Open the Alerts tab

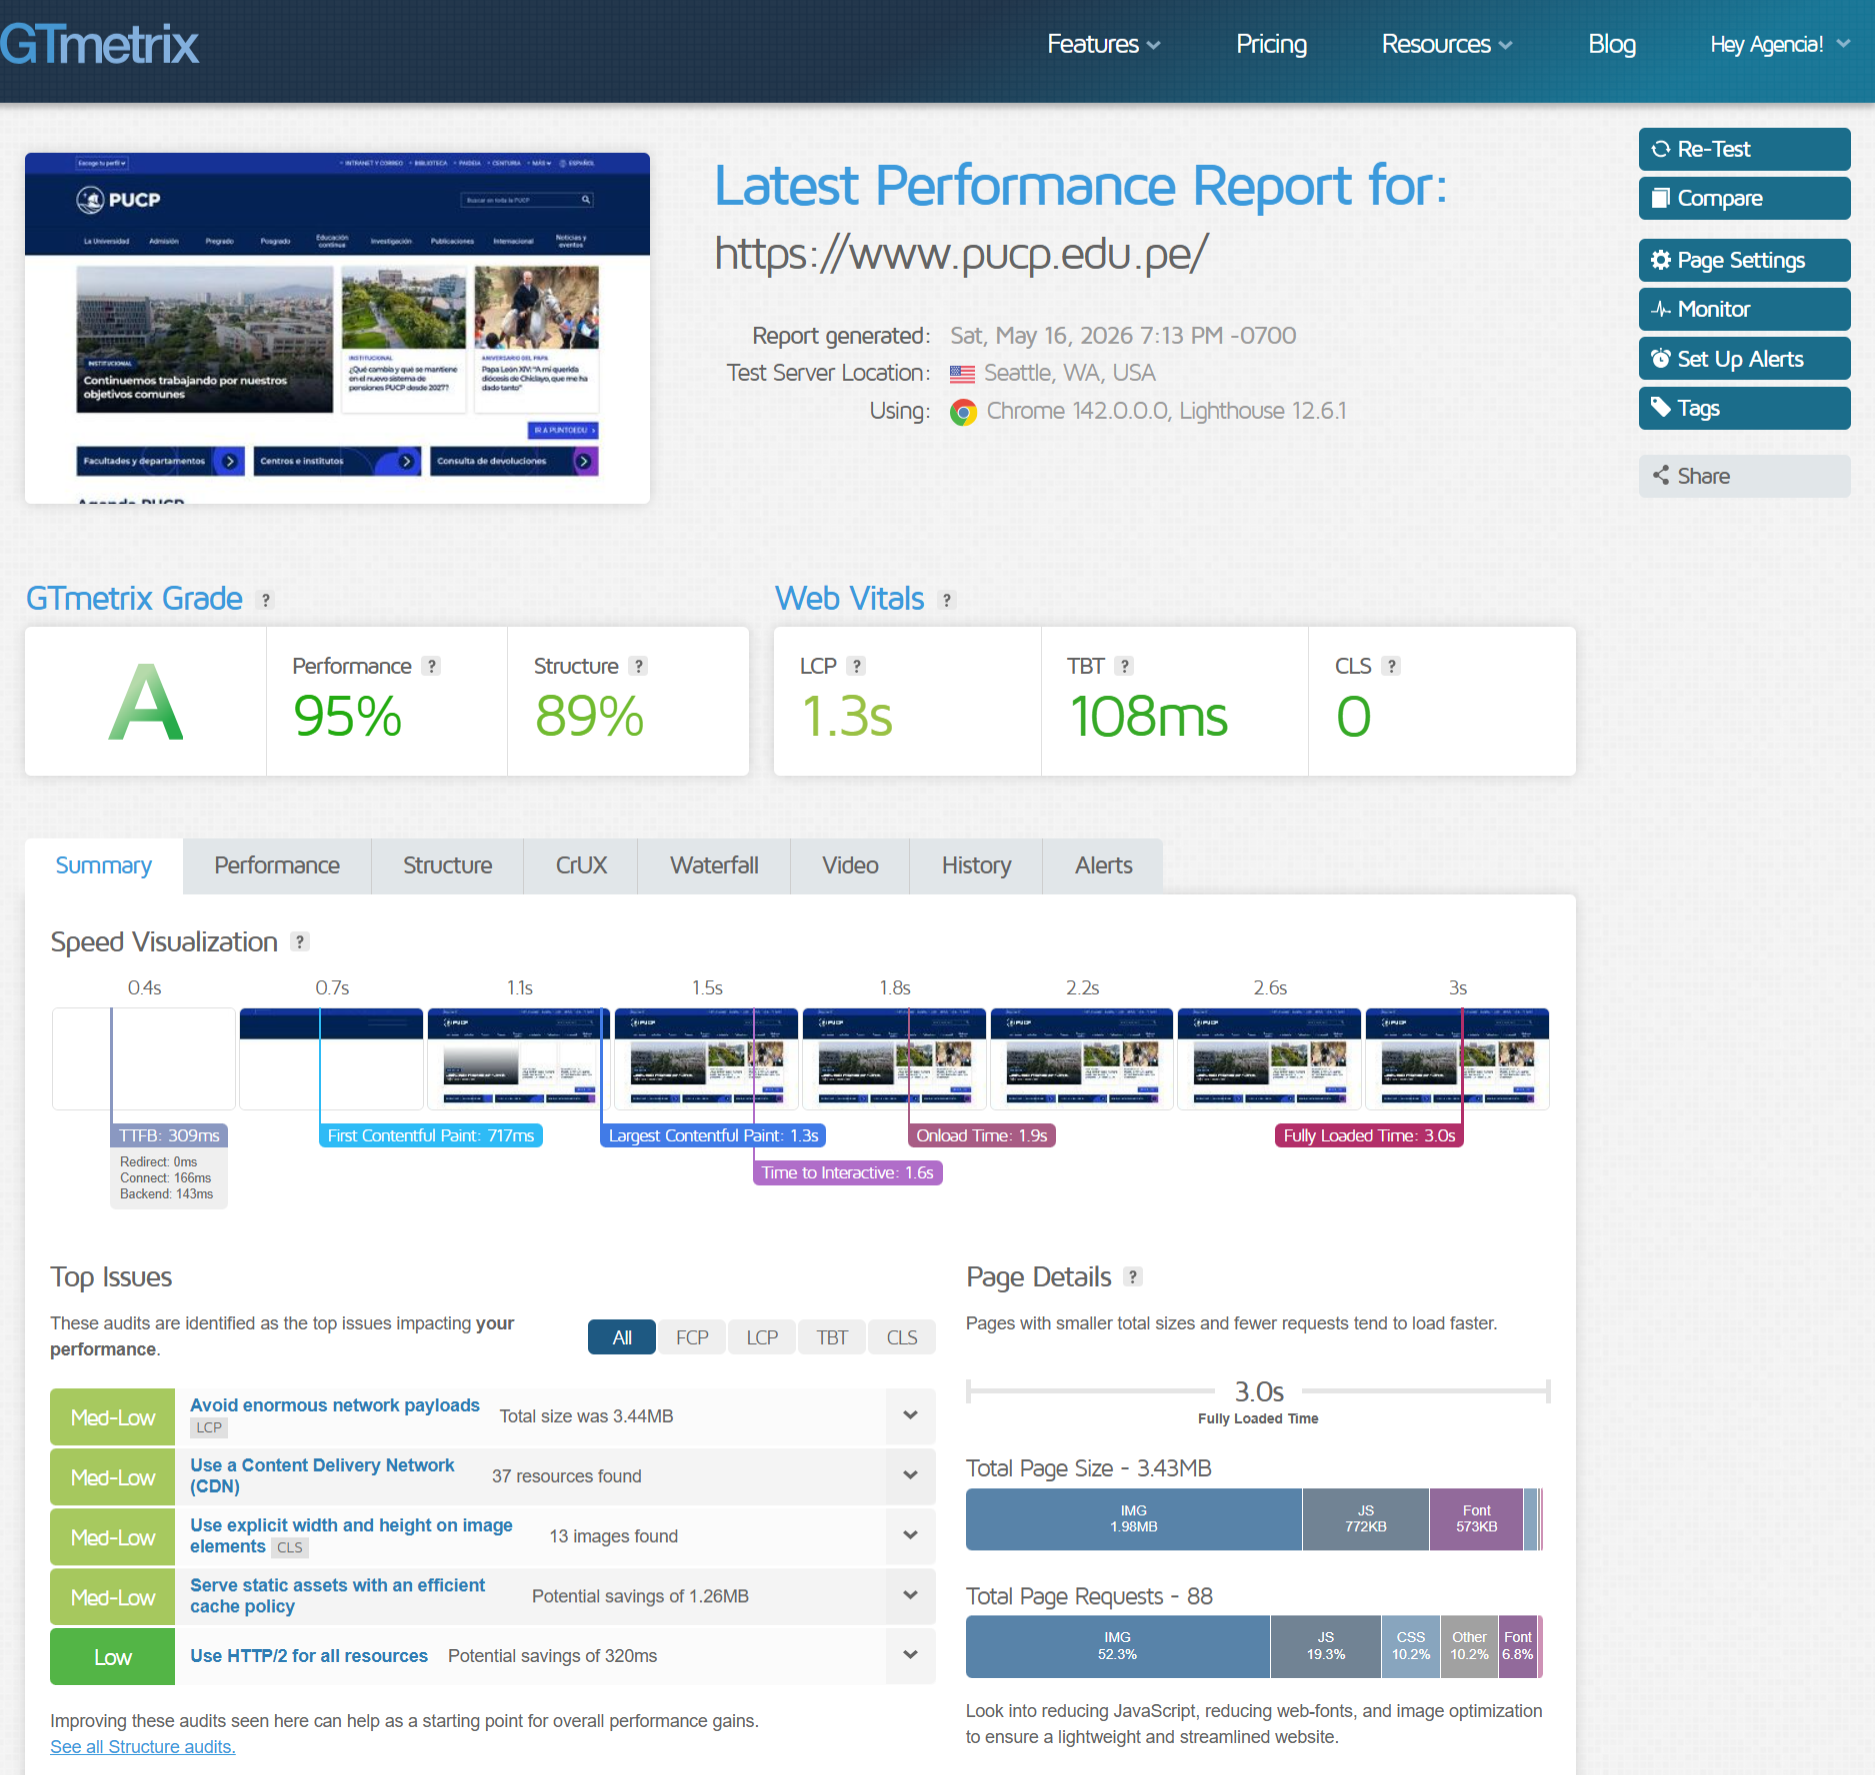[x=1103, y=866]
